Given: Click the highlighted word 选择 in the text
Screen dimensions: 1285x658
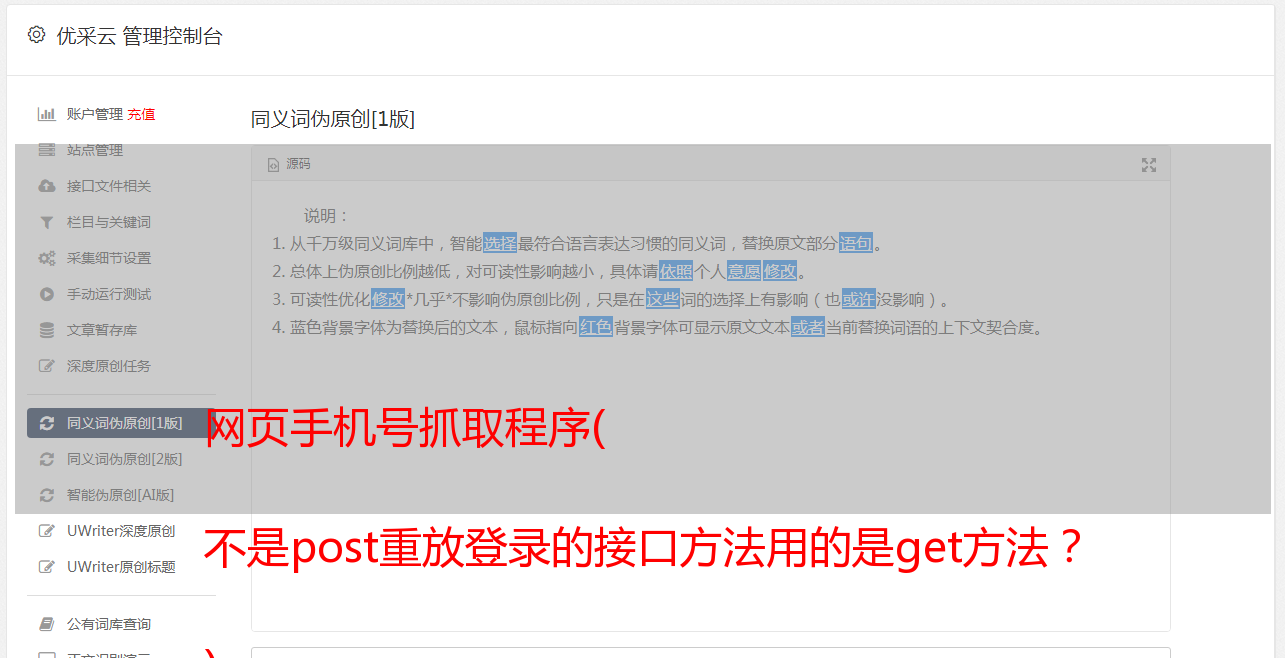Looking at the screenshot, I should coord(500,243).
